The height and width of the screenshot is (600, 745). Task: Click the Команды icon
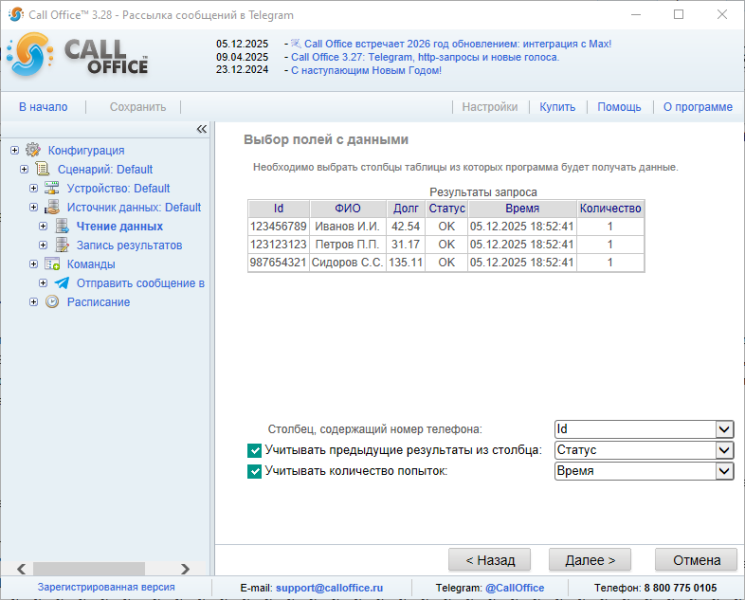pyautogui.click(x=52, y=264)
